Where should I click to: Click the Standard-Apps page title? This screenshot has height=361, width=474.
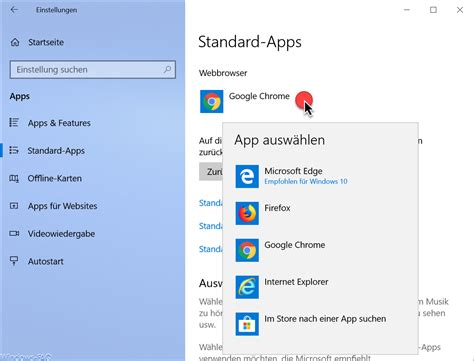coord(250,42)
